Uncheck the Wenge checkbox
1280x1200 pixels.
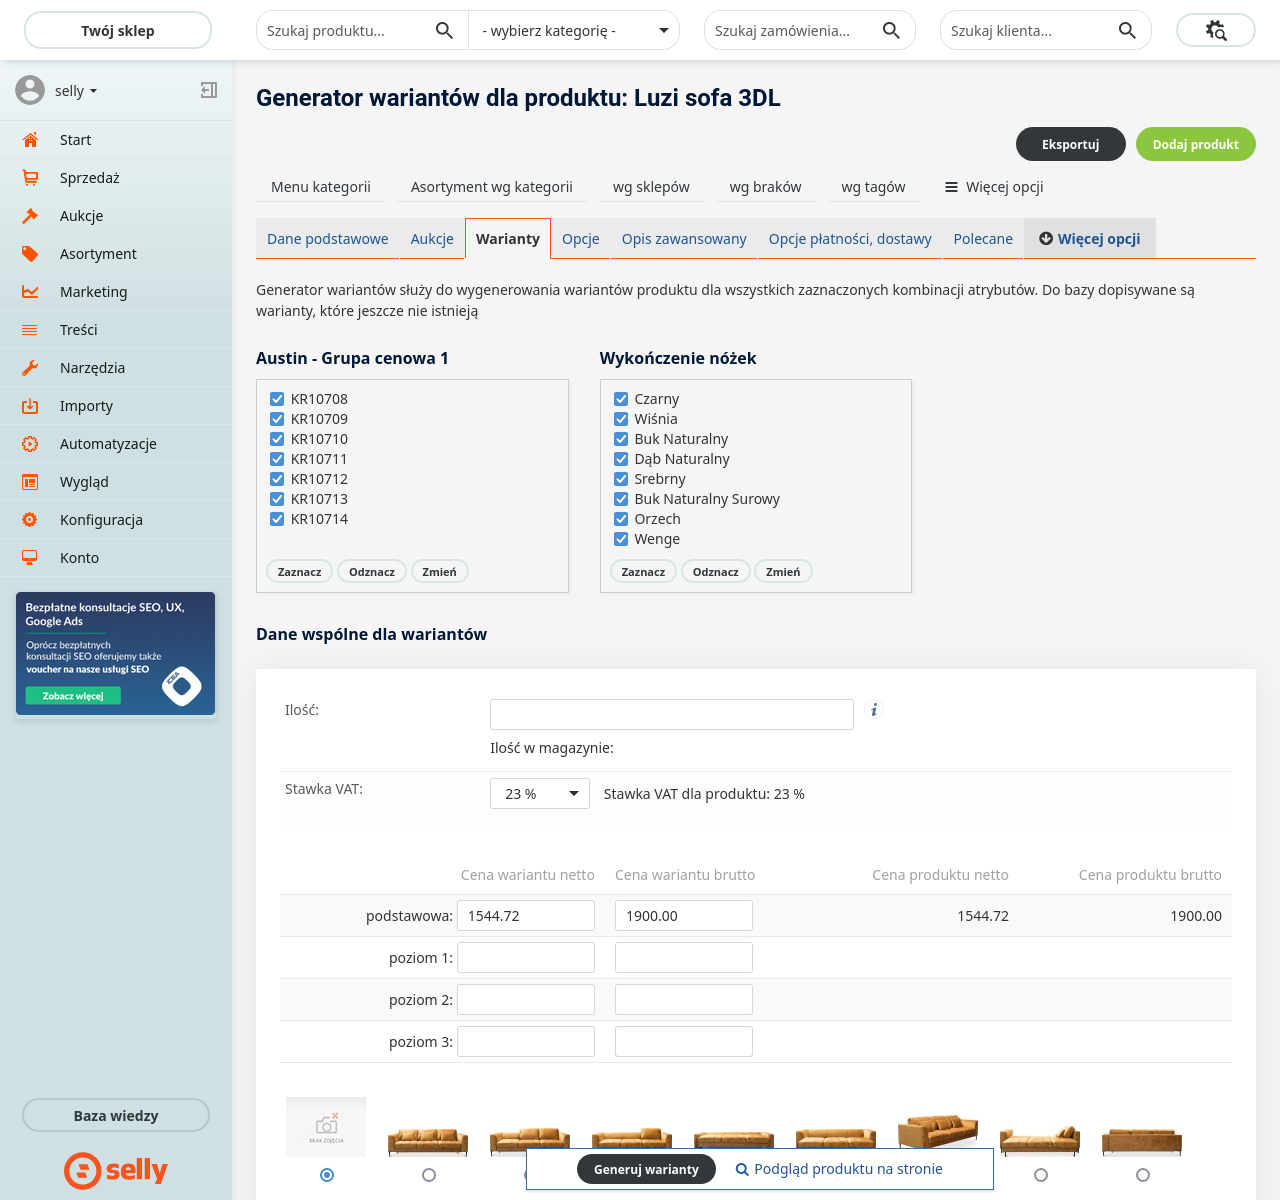pos(621,539)
